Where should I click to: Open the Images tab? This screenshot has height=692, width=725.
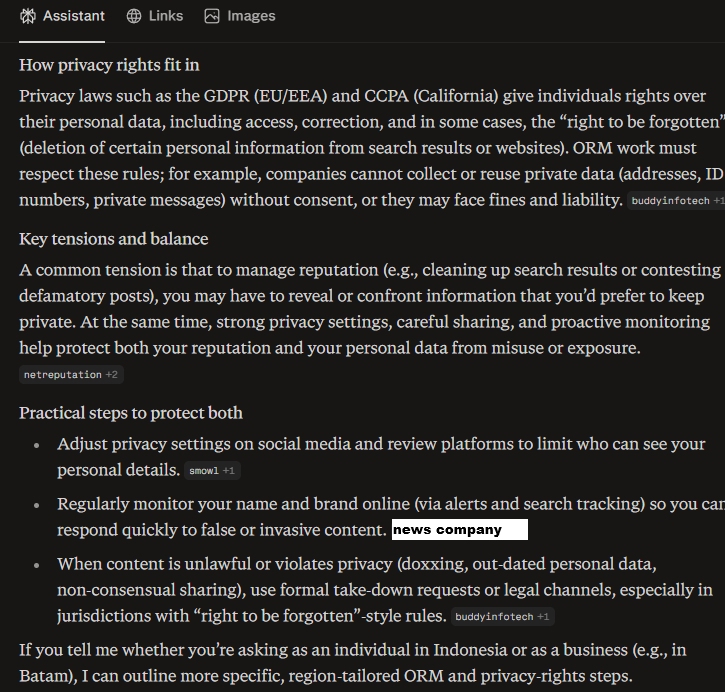[x=251, y=16]
